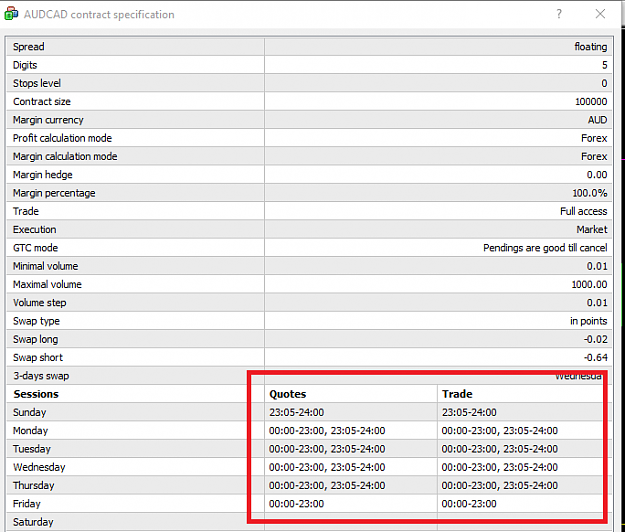This screenshot has width=625, height=532.
Task: Click the help question mark button
Action: (x=559, y=14)
